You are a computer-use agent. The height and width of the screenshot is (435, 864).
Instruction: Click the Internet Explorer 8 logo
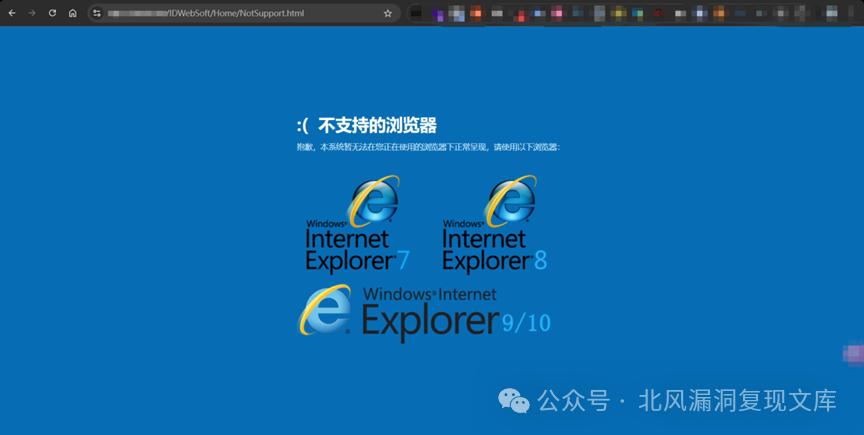(494, 224)
